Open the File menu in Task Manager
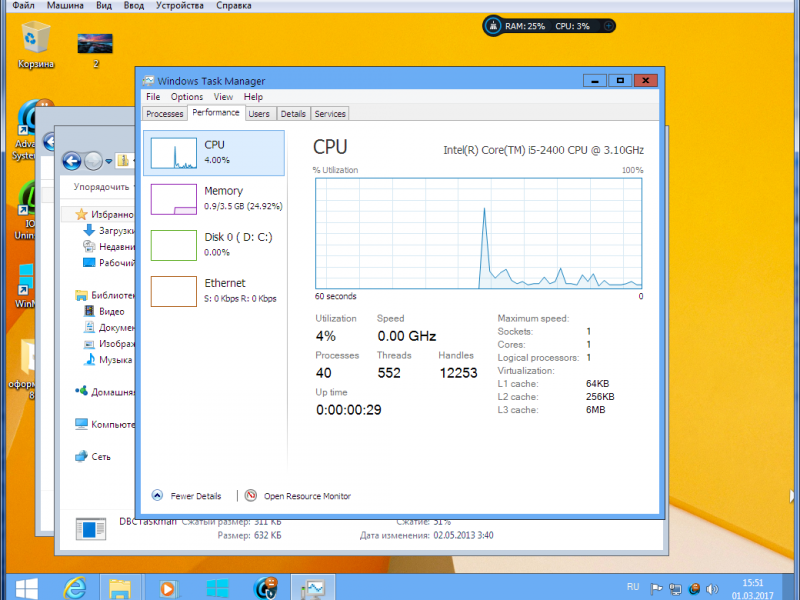The height and width of the screenshot is (600, 800). [153, 97]
